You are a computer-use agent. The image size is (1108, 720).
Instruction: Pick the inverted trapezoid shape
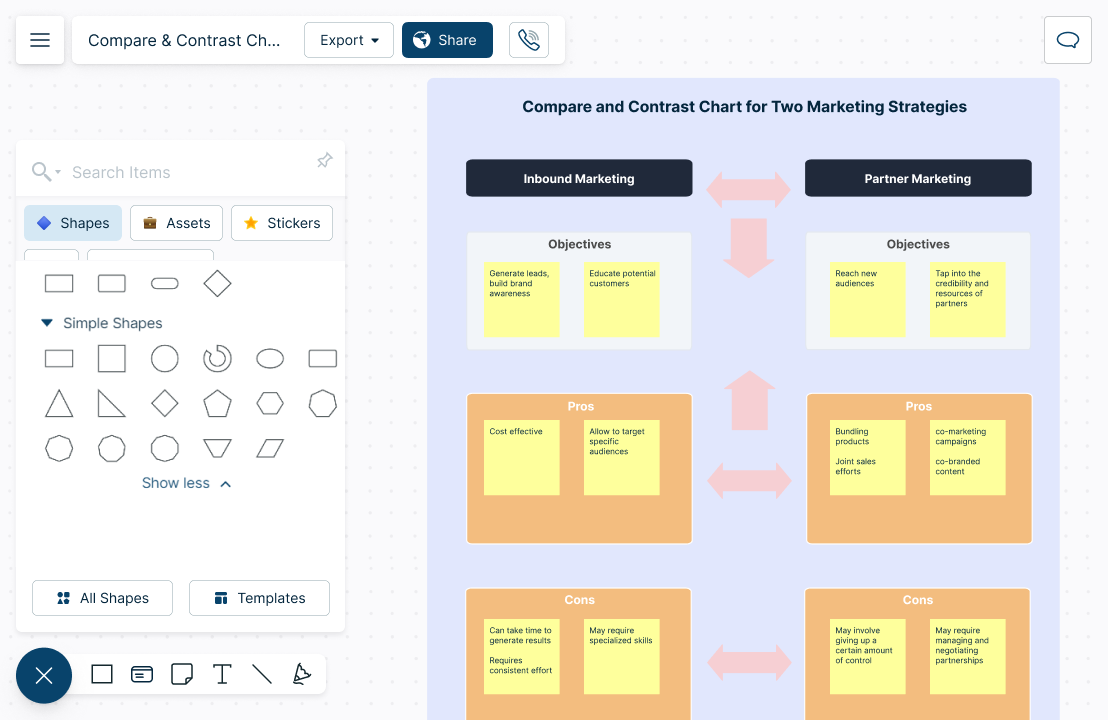coord(217,448)
